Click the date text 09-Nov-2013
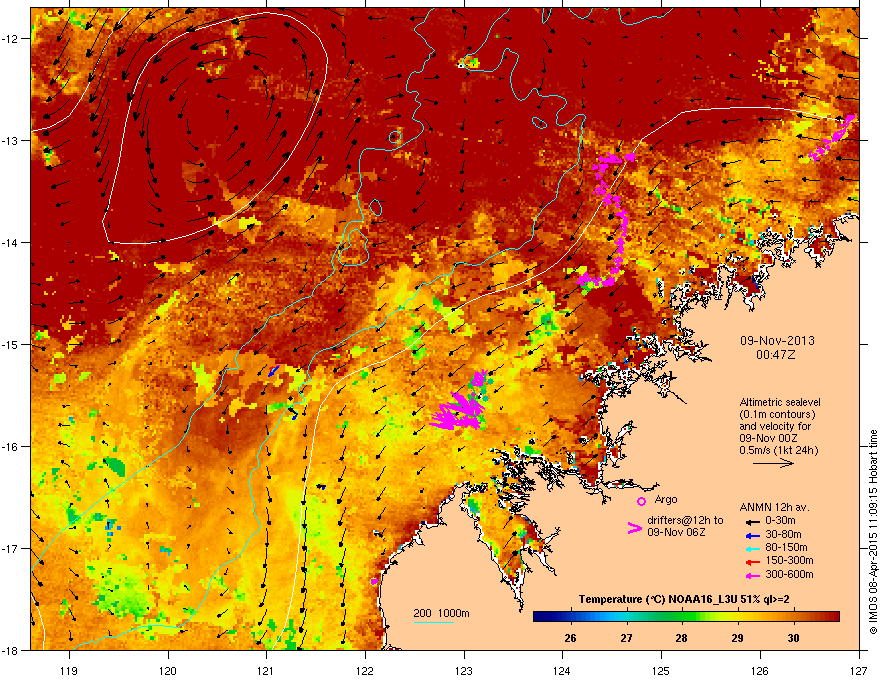The width and height of the screenshot is (880, 680). [777, 341]
